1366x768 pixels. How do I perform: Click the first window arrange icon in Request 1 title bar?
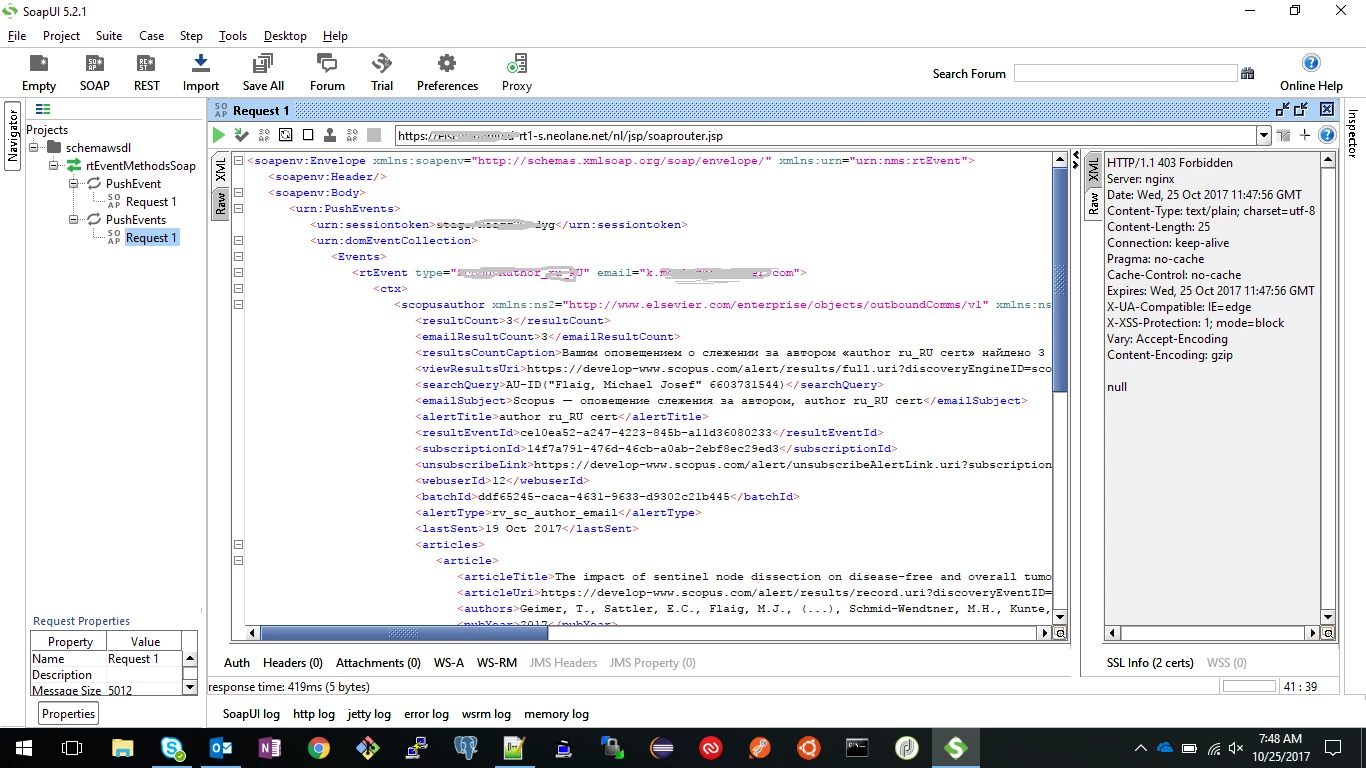[x=1283, y=110]
